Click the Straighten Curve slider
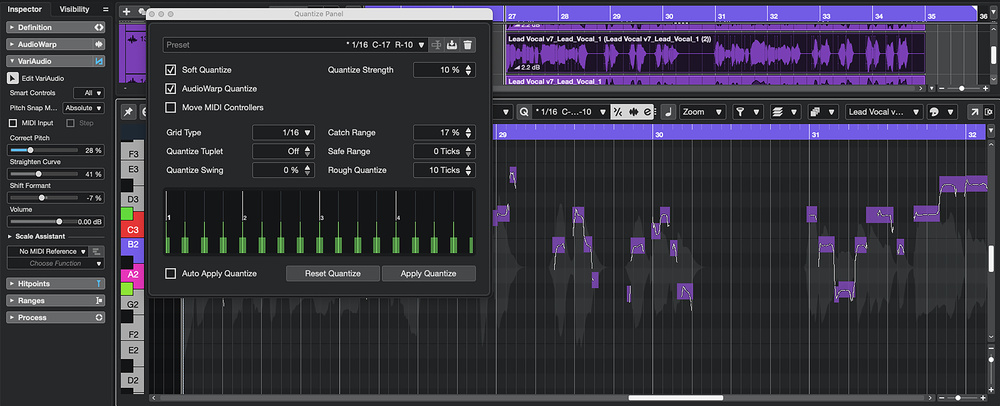The width and height of the screenshot is (1000, 406). click(x=40, y=174)
